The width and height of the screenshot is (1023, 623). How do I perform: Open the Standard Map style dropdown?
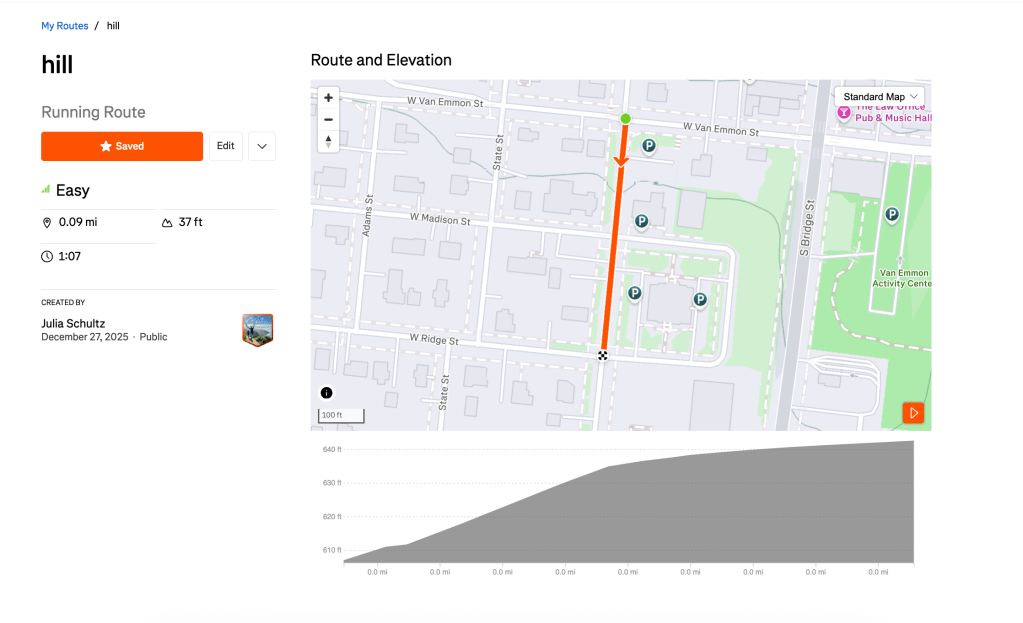pyautogui.click(x=879, y=97)
